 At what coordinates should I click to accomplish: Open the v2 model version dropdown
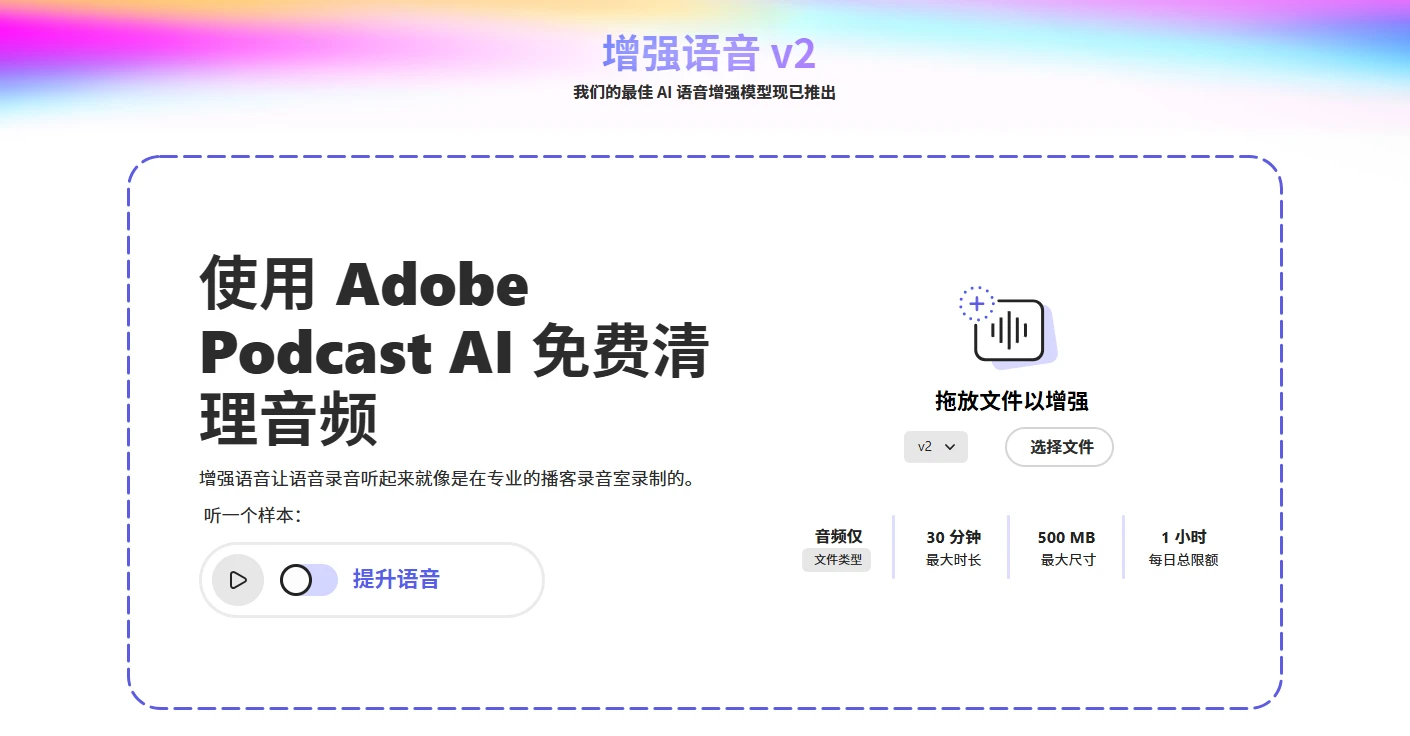pos(935,447)
